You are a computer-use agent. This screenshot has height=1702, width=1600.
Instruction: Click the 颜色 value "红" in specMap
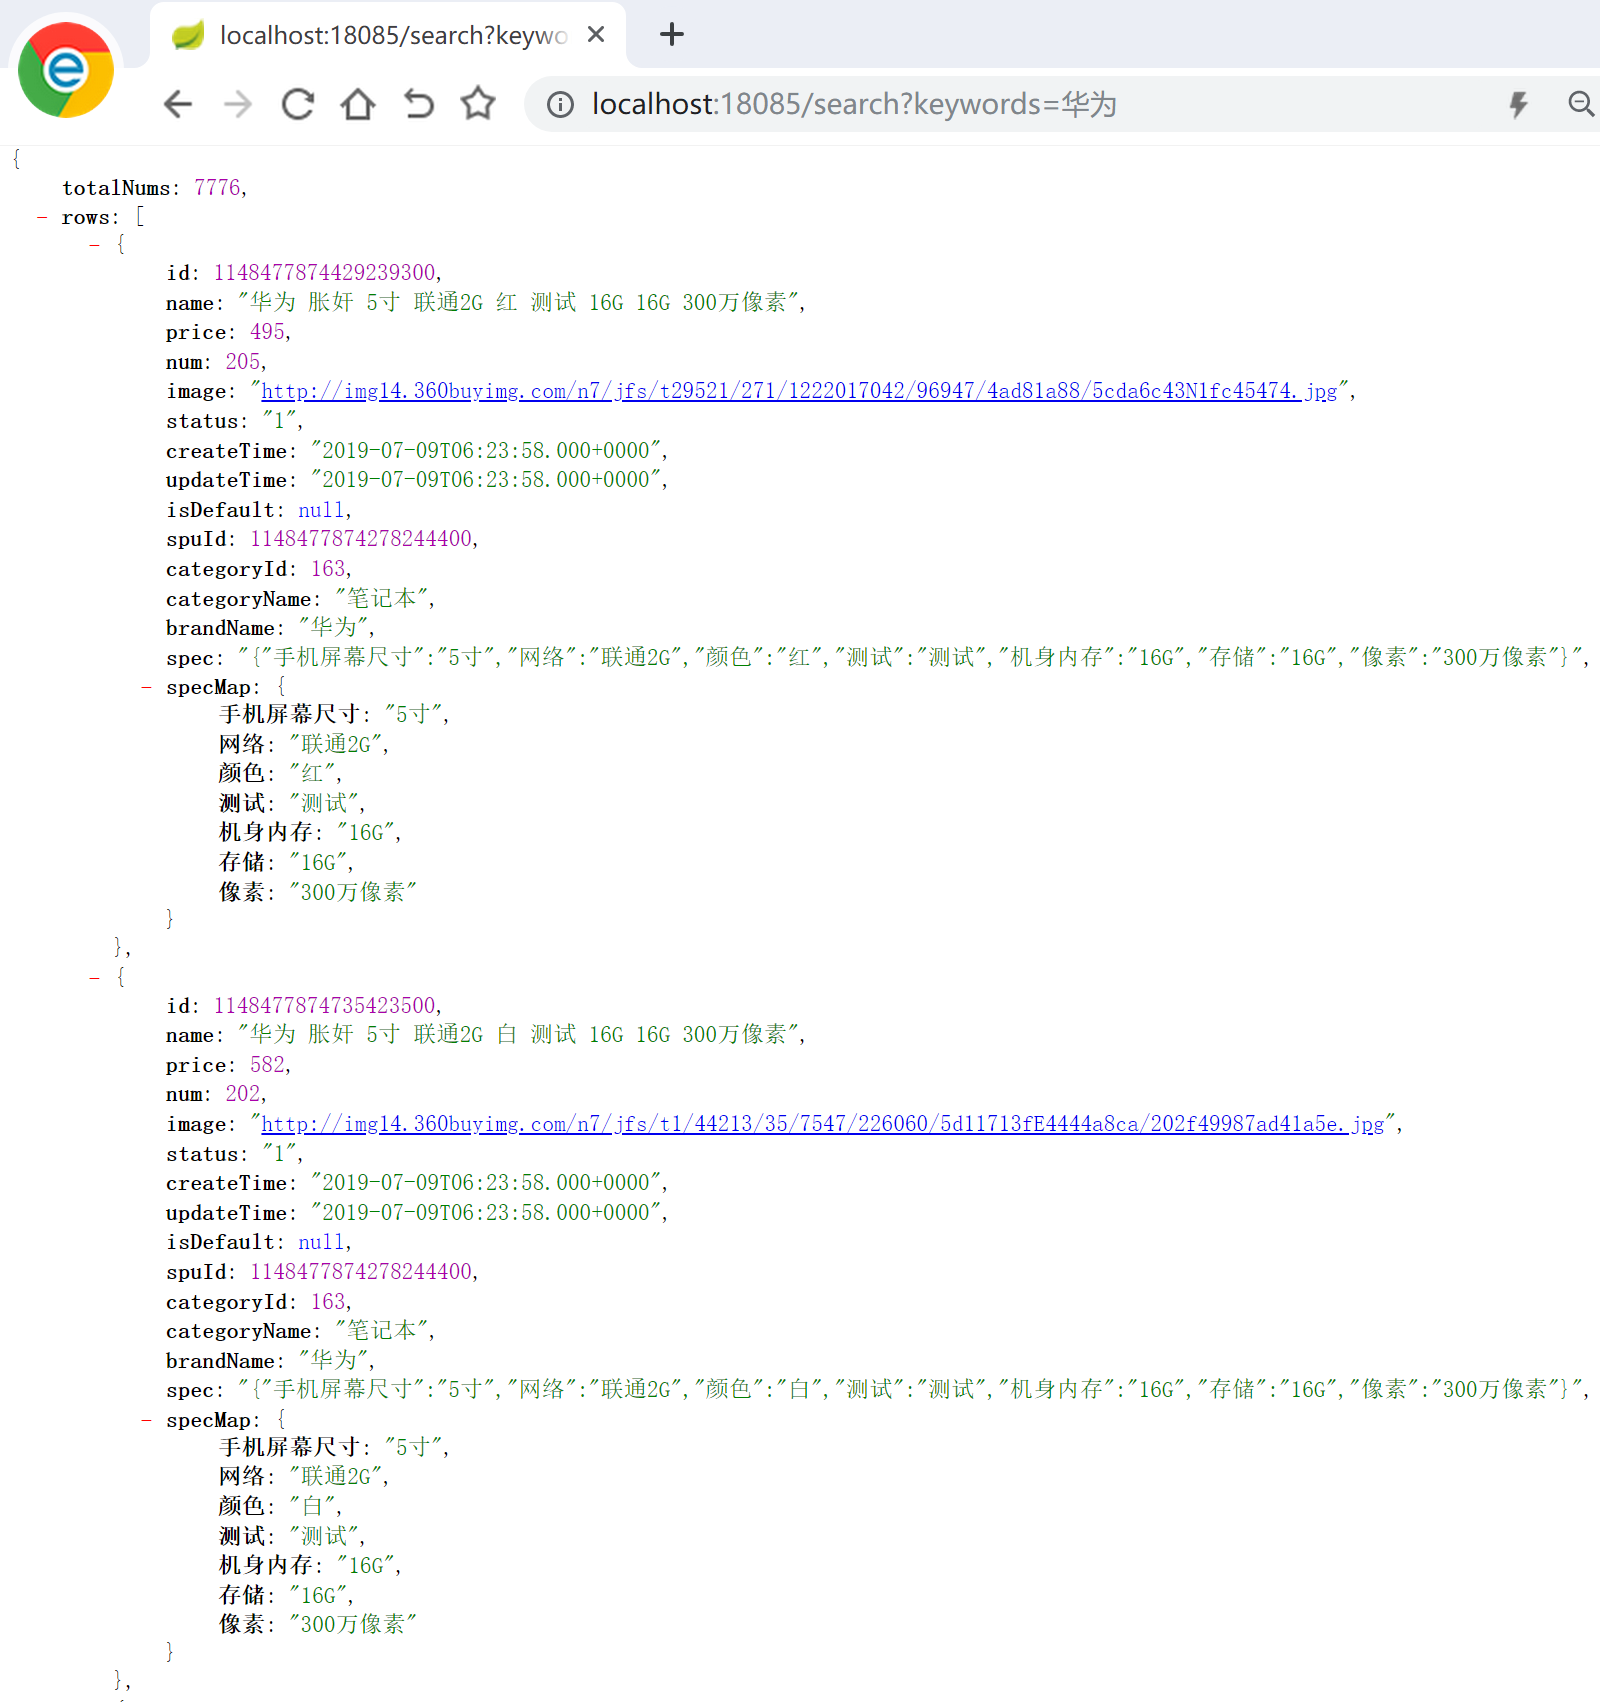(x=313, y=773)
